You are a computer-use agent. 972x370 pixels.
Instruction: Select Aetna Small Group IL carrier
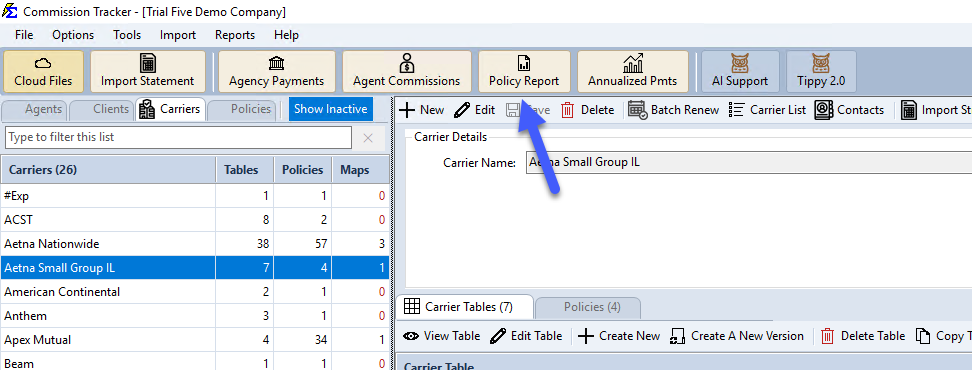[x=195, y=268]
